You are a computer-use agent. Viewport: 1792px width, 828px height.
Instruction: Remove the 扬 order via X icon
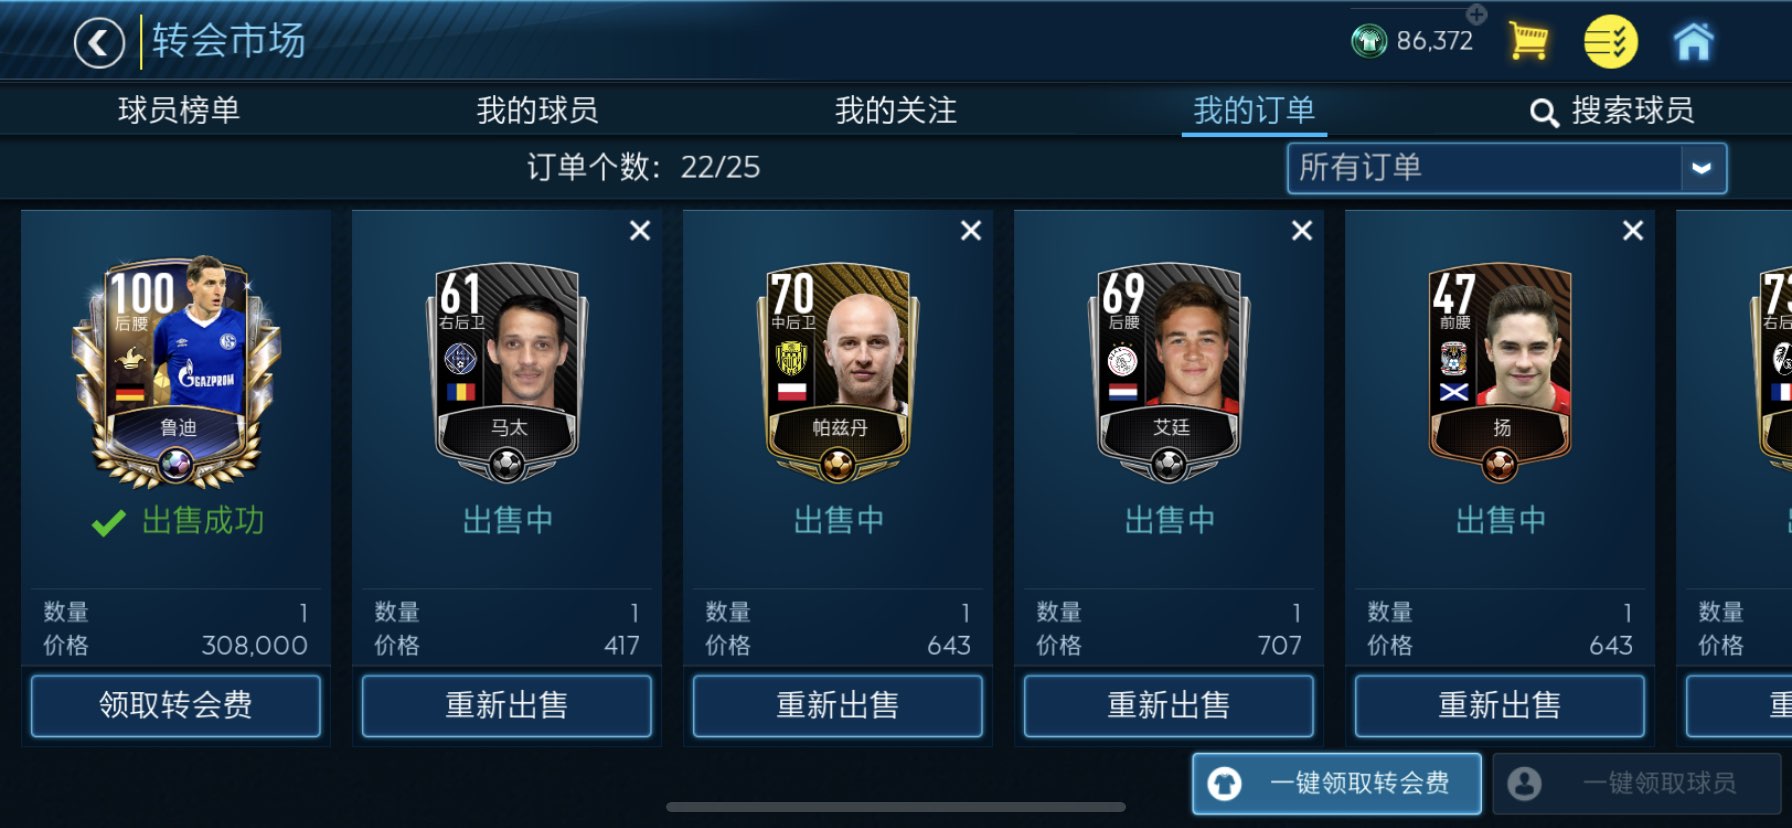coord(1633,231)
